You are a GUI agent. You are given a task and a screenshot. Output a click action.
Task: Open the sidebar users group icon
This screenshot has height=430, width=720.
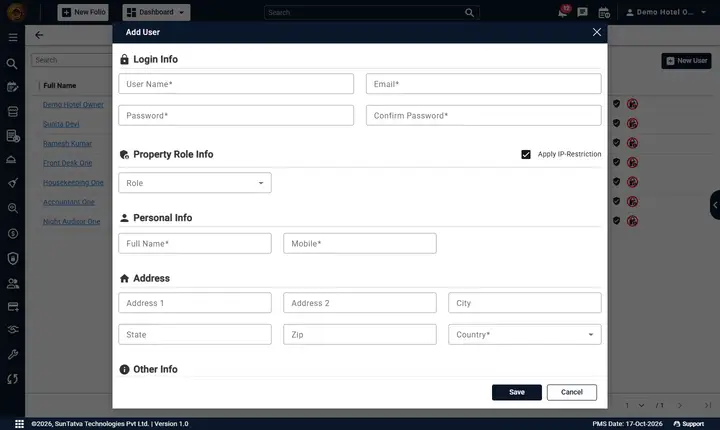pos(13,283)
